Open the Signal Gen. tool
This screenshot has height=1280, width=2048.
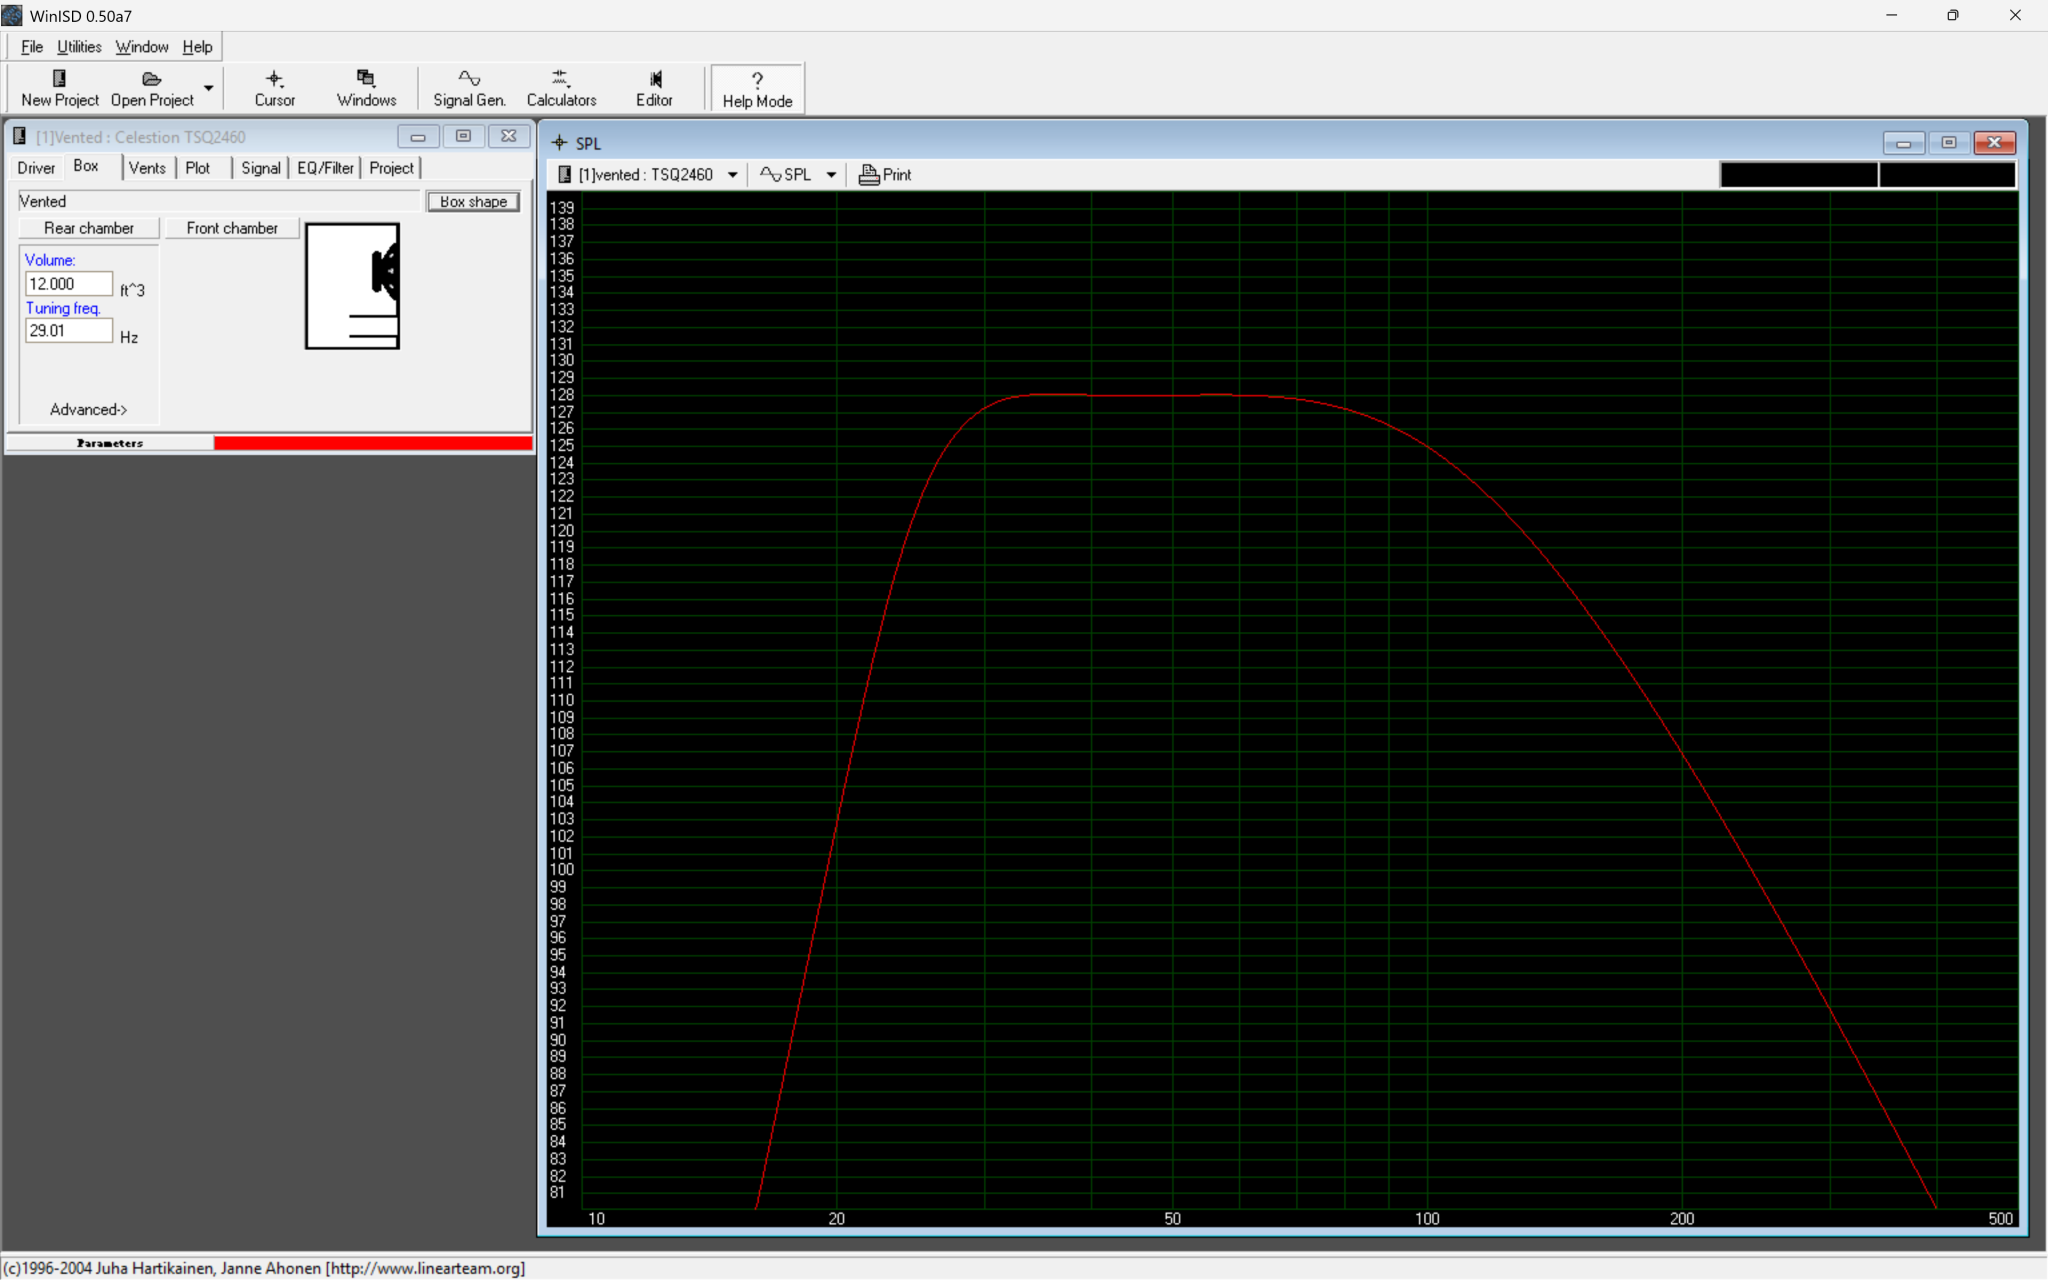coord(469,88)
